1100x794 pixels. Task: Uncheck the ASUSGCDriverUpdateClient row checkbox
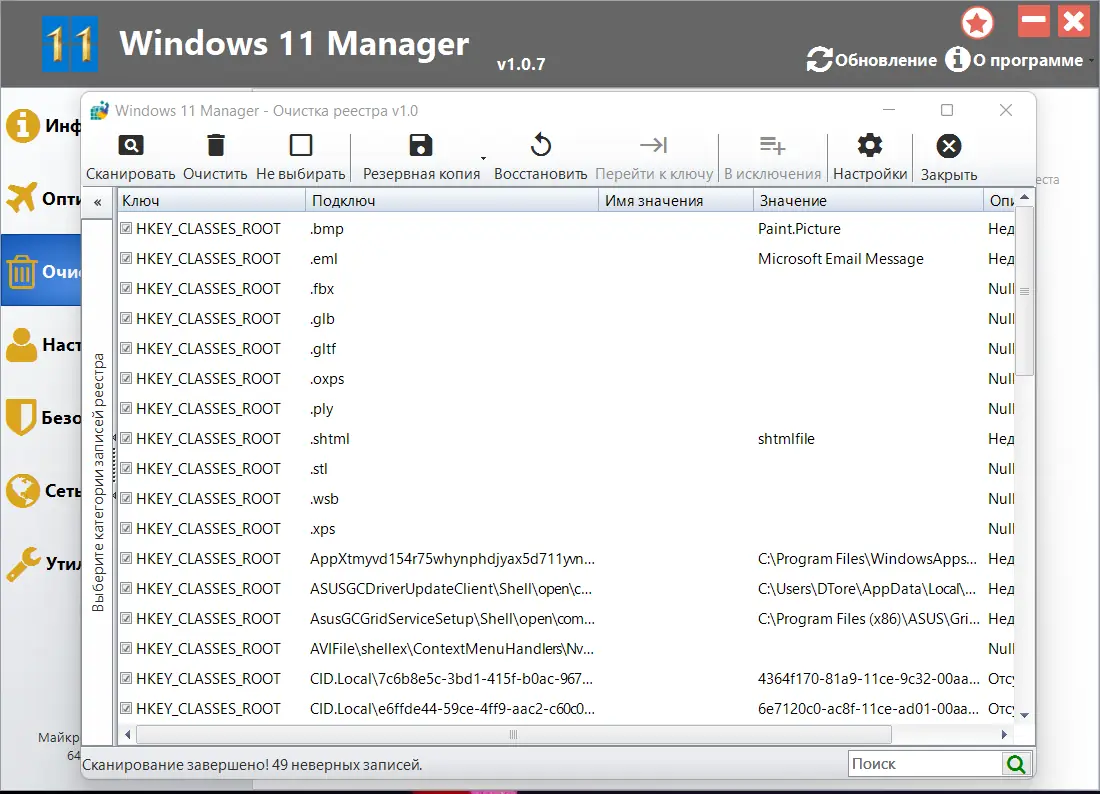click(126, 588)
